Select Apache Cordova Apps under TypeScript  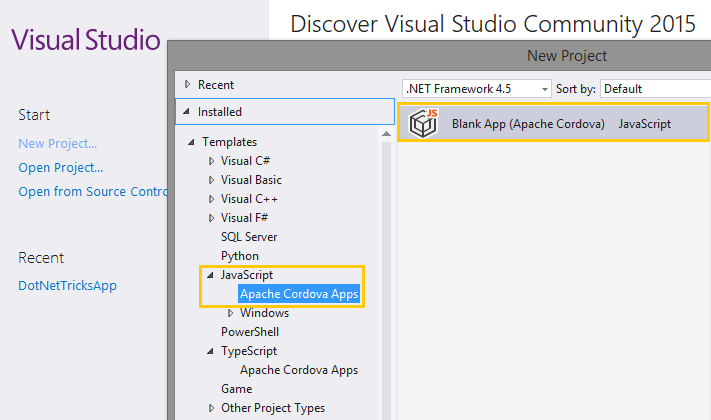[x=298, y=370]
